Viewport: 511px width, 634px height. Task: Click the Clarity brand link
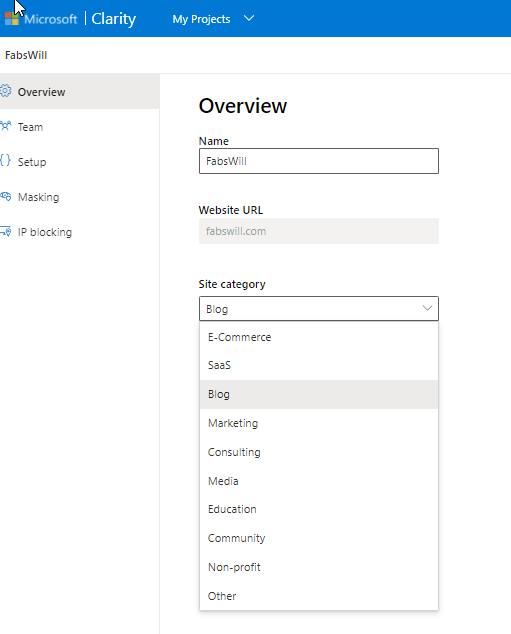114,19
